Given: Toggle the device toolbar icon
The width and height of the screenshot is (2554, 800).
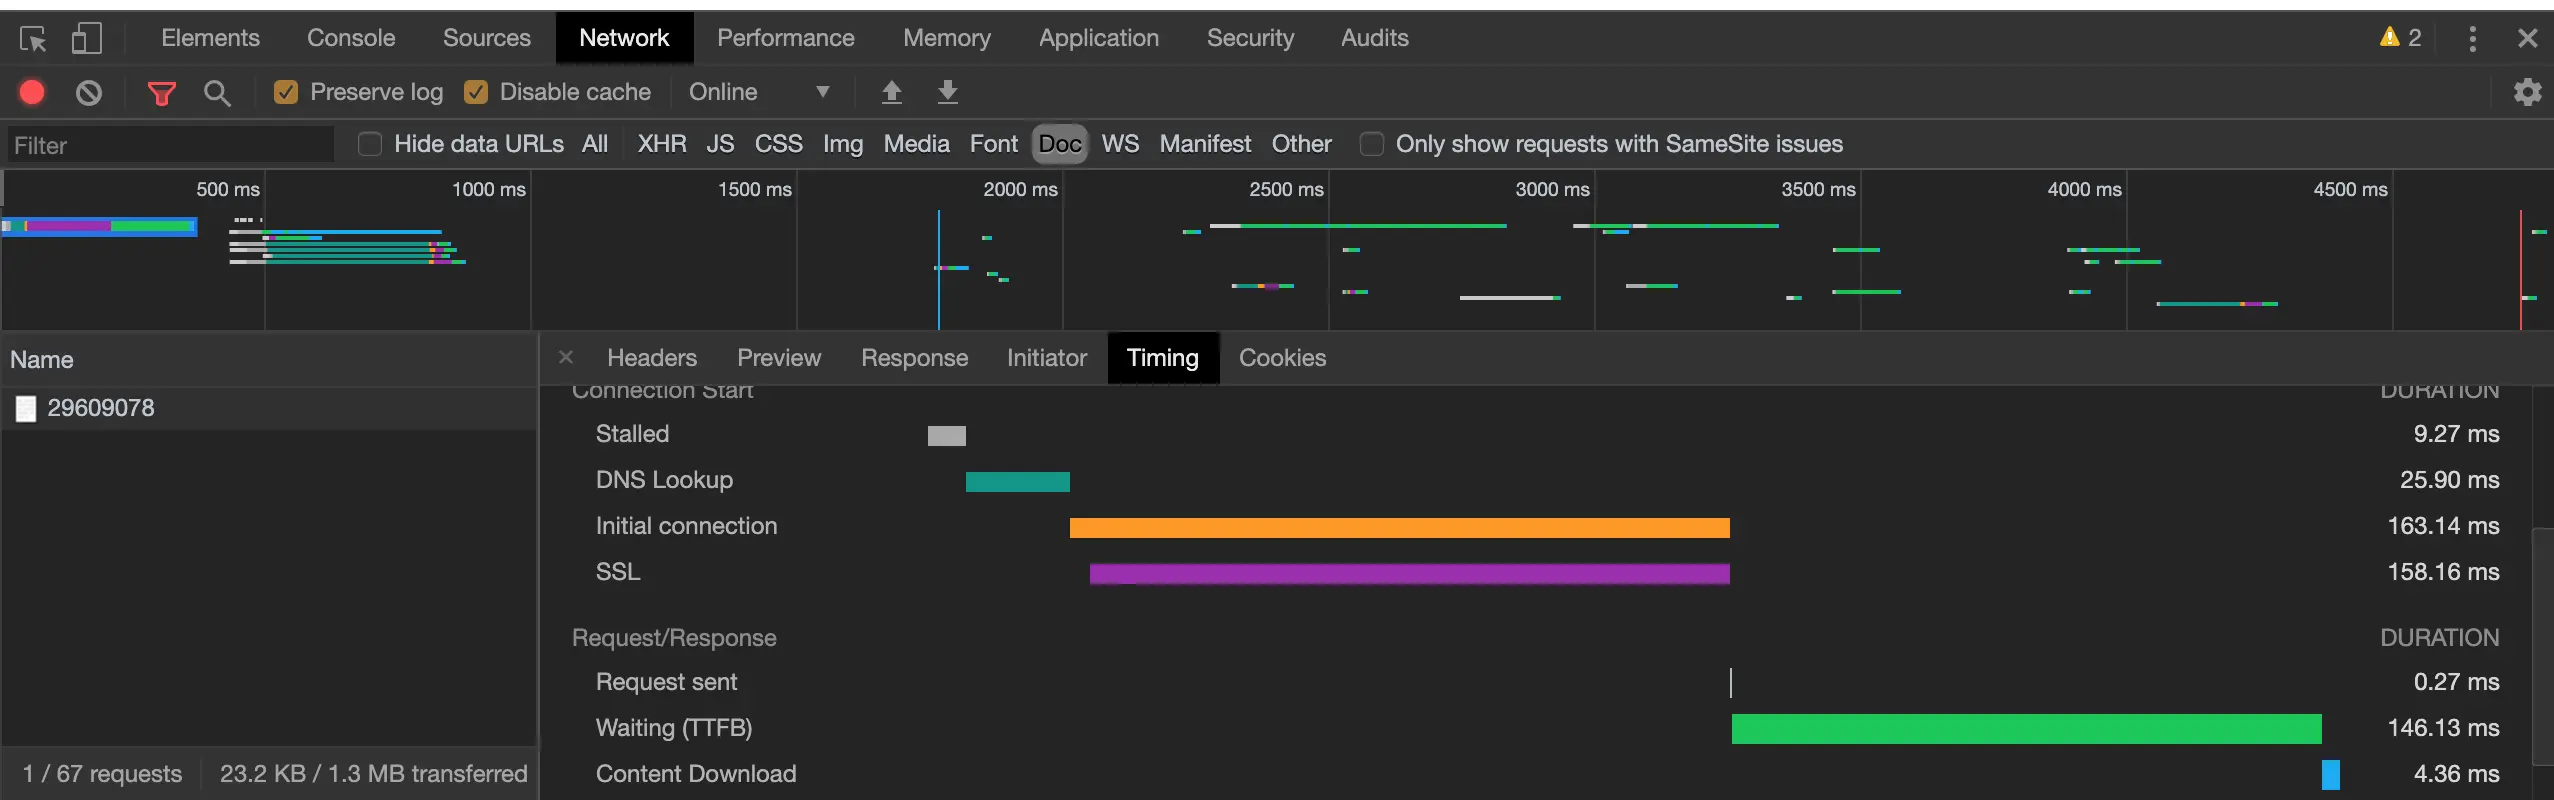Looking at the screenshot, I should [87, 39].
